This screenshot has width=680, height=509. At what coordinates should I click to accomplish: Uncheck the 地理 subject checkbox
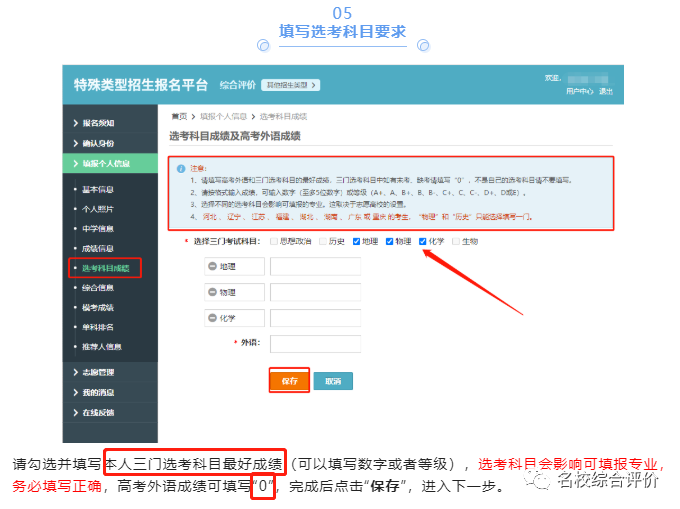(x=355, y=241)
